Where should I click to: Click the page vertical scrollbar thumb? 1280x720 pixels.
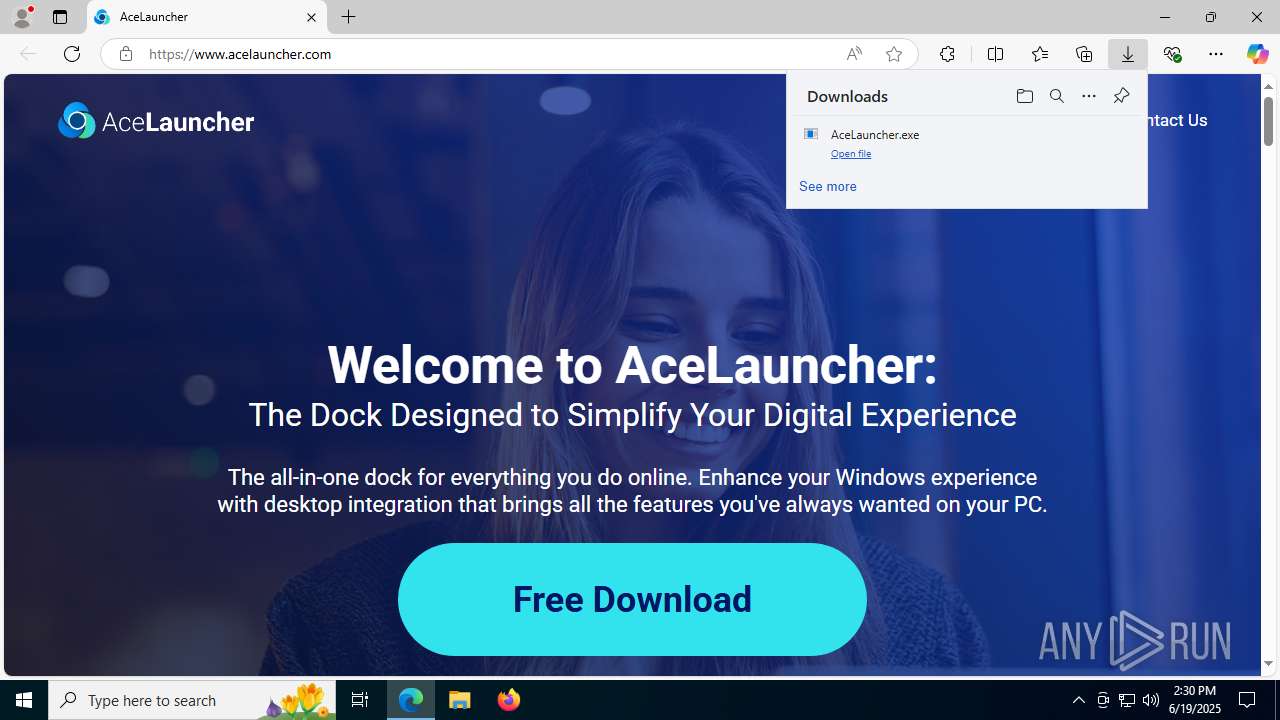coord(1268,120)
